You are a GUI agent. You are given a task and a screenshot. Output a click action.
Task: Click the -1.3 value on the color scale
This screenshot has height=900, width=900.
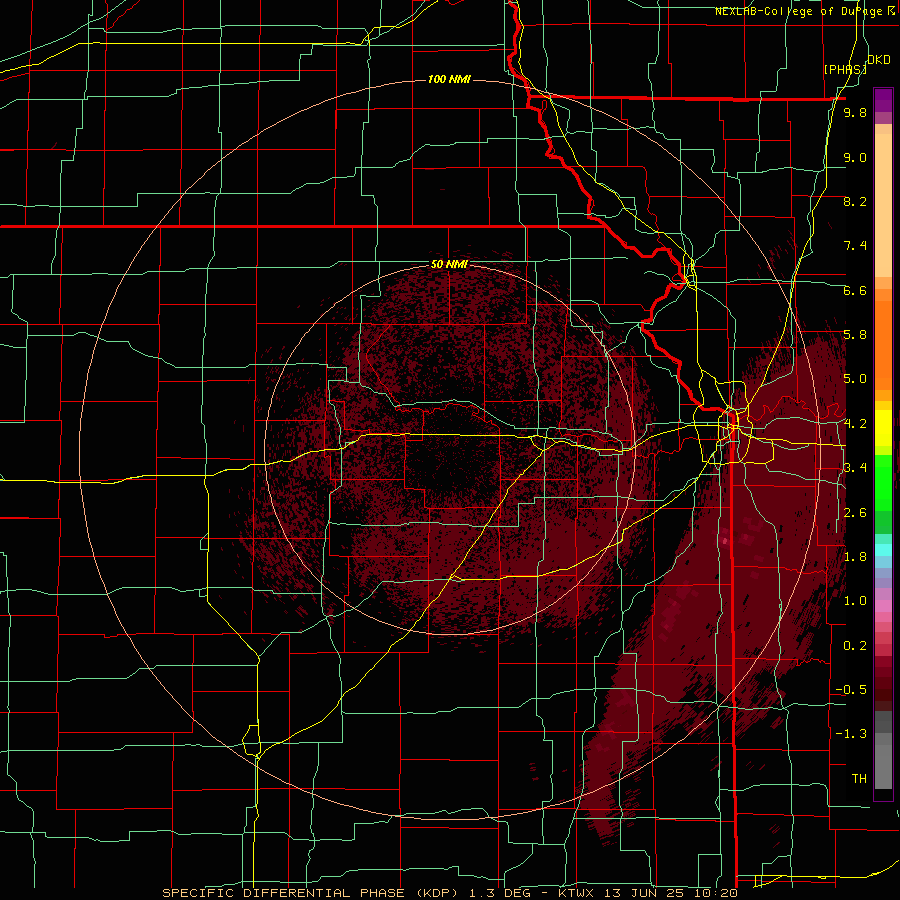coord(851,734)
